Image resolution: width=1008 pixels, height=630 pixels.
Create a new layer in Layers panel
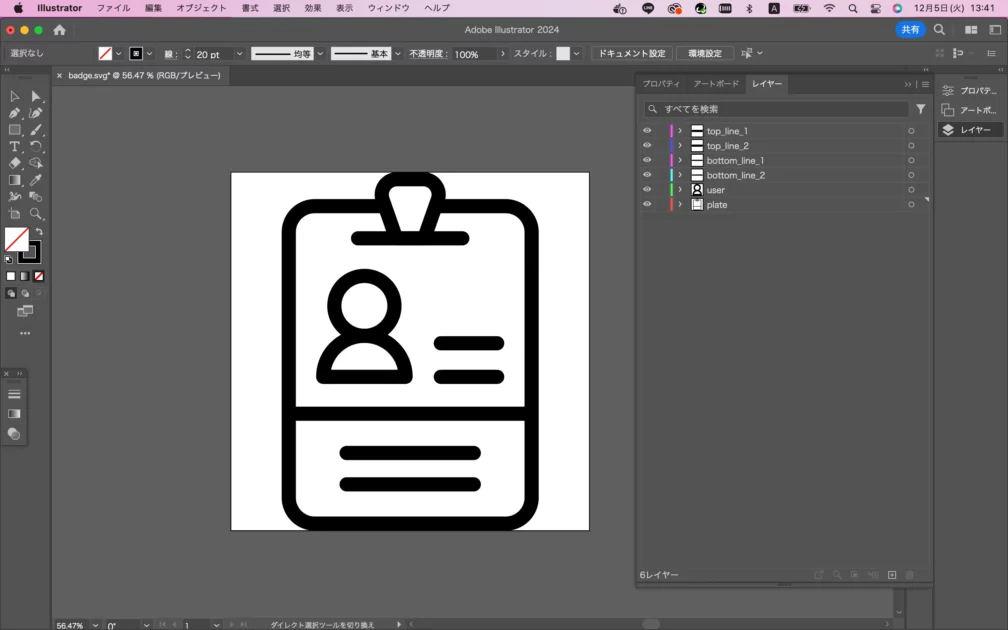coord(892,575)
